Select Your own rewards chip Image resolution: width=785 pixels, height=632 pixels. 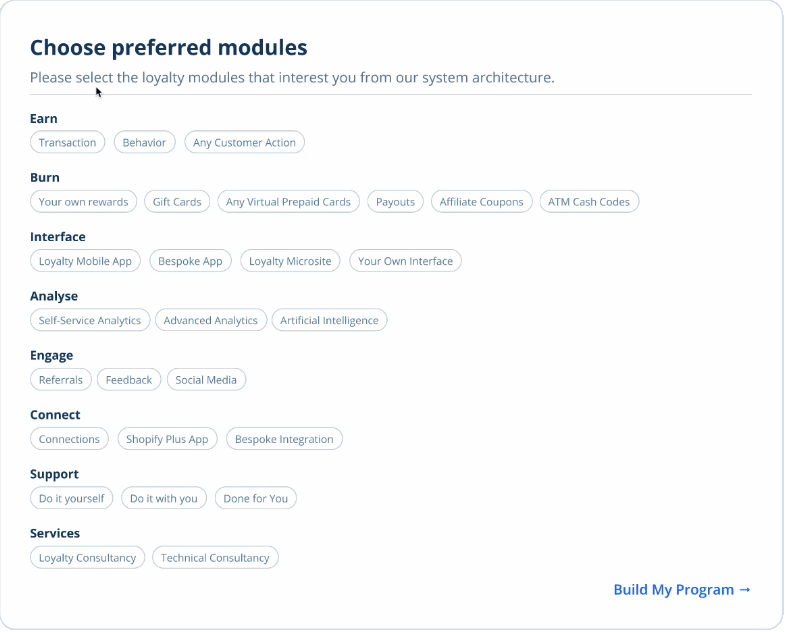[x=84, y=202]
